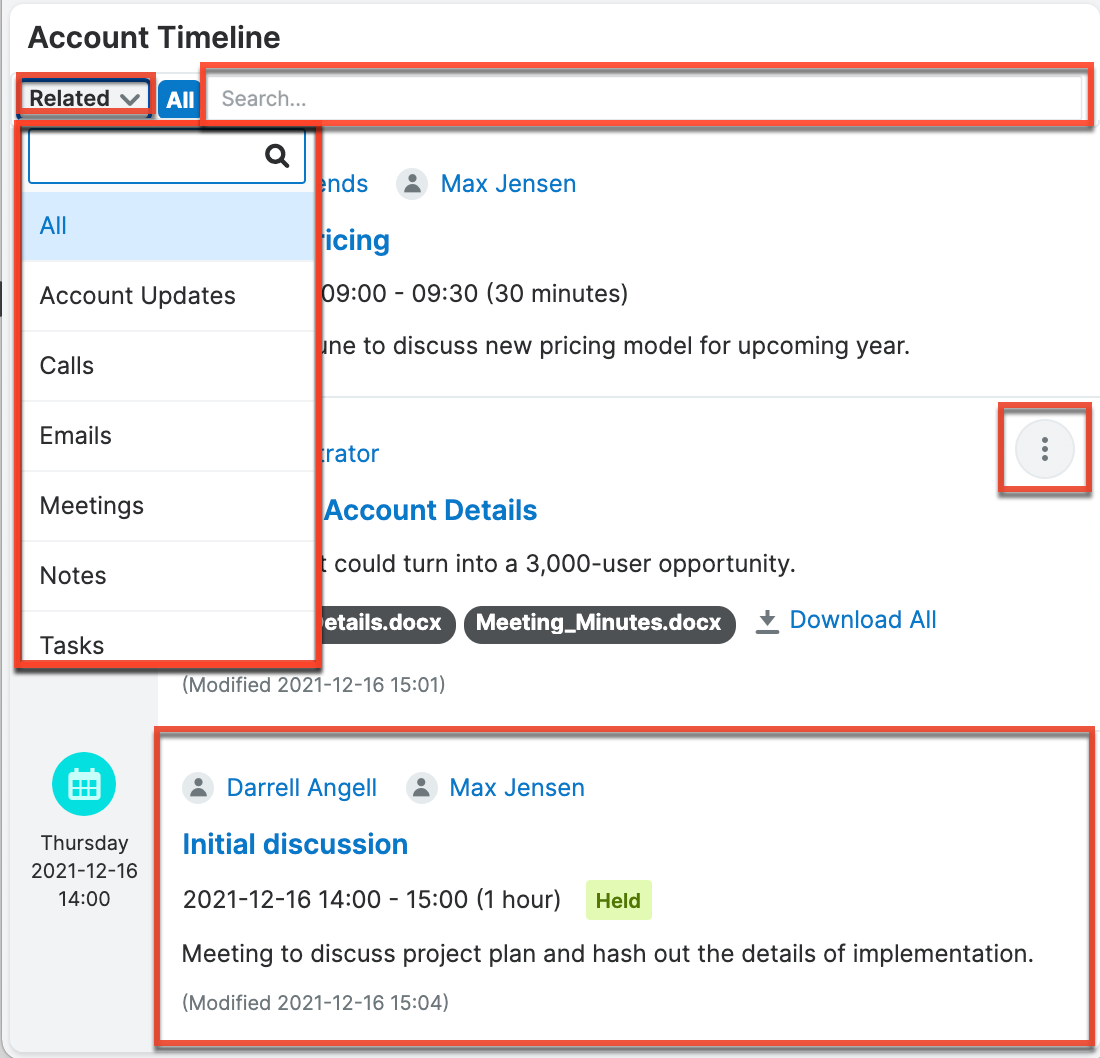
Task: Select Notes in the filter dropdown
Action: pyautogui.click(x=72, y=576)
